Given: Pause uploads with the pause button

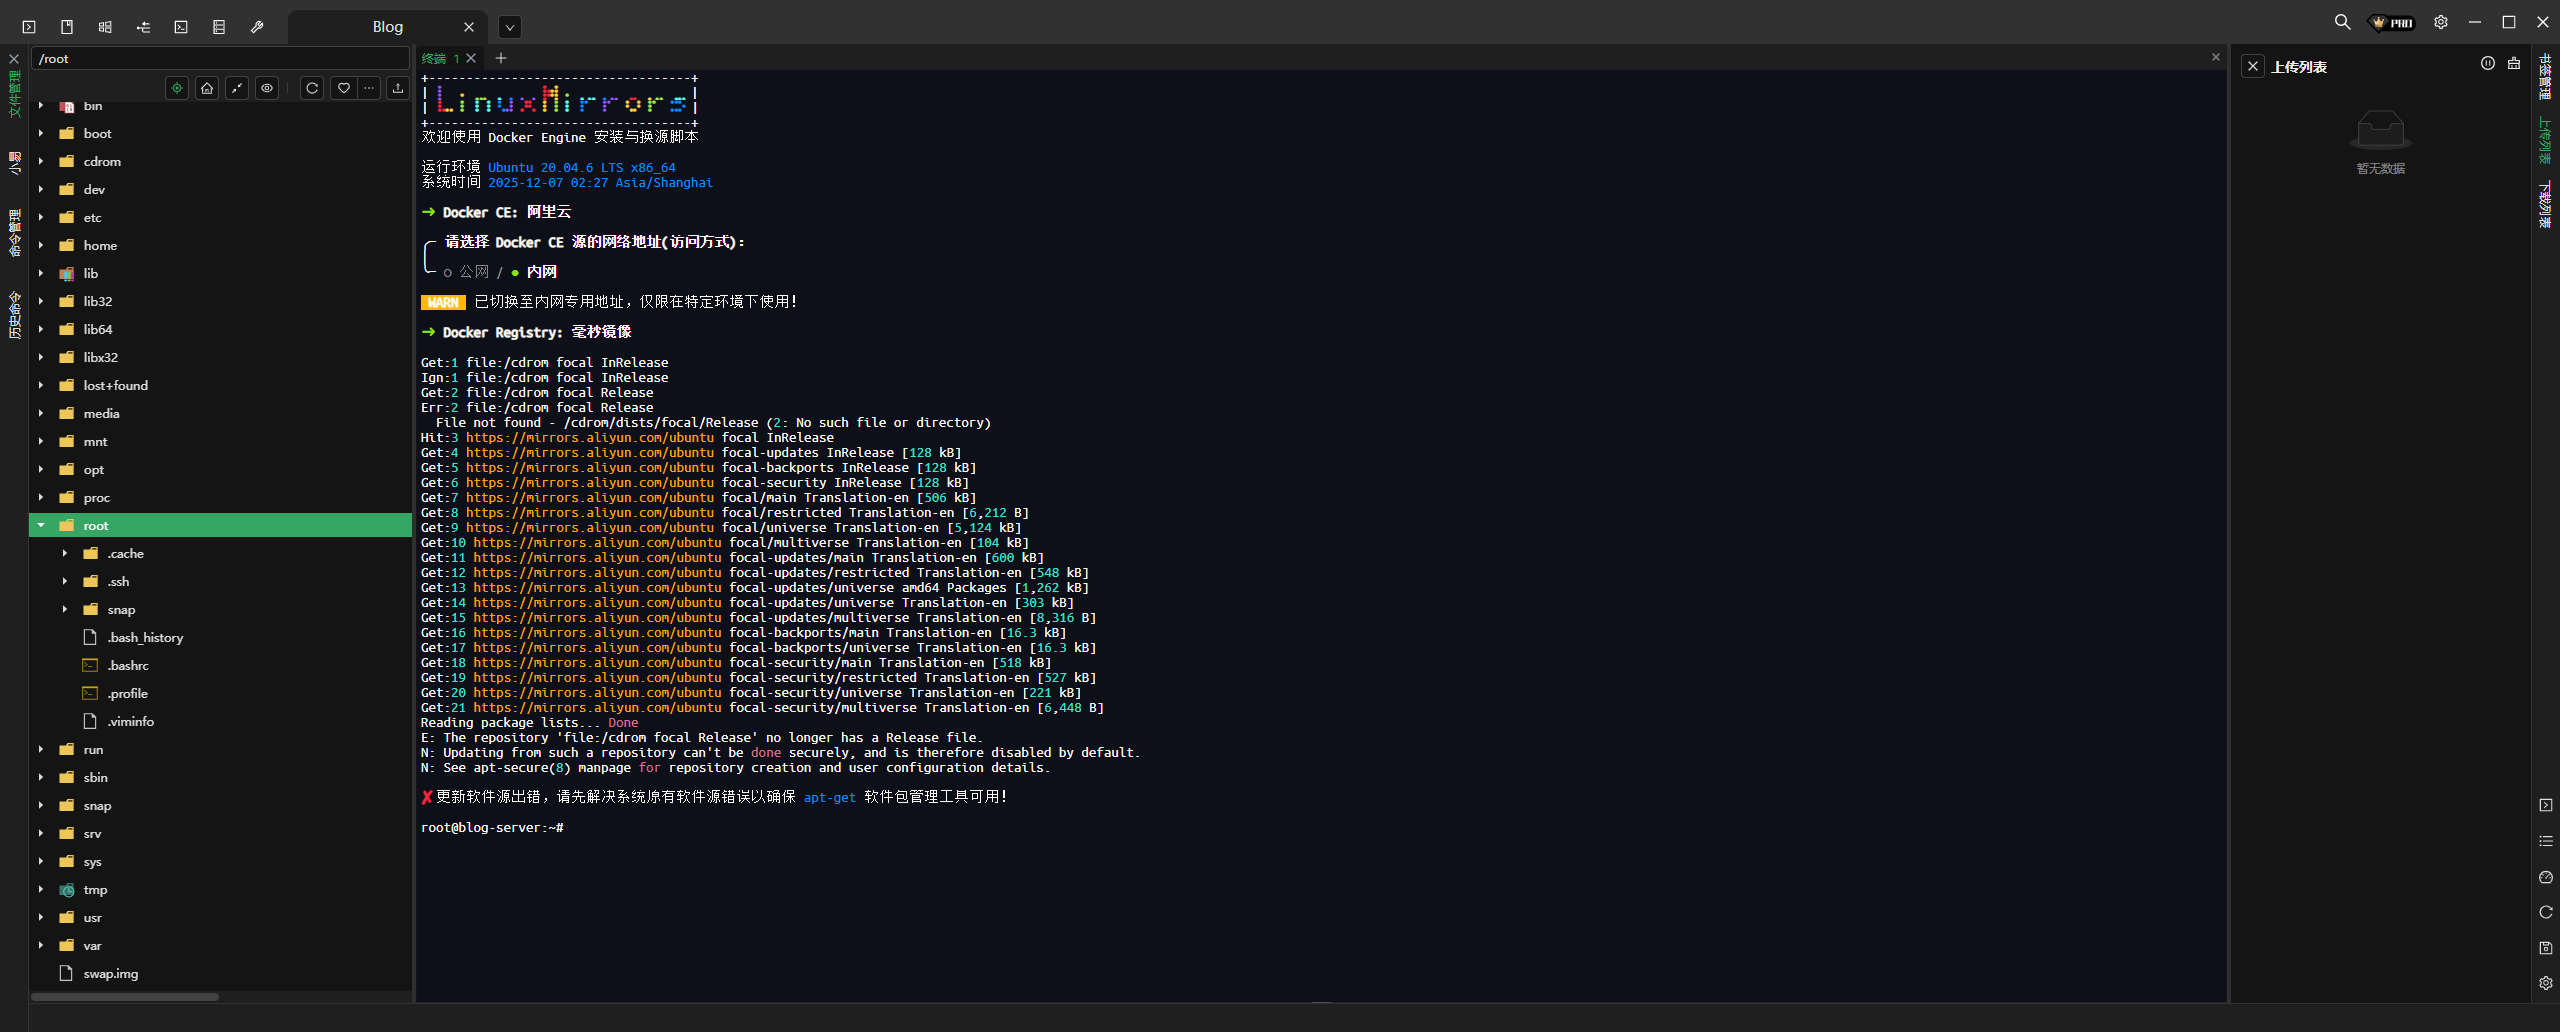Looking at the screenshot, I should pos(2487,64).
